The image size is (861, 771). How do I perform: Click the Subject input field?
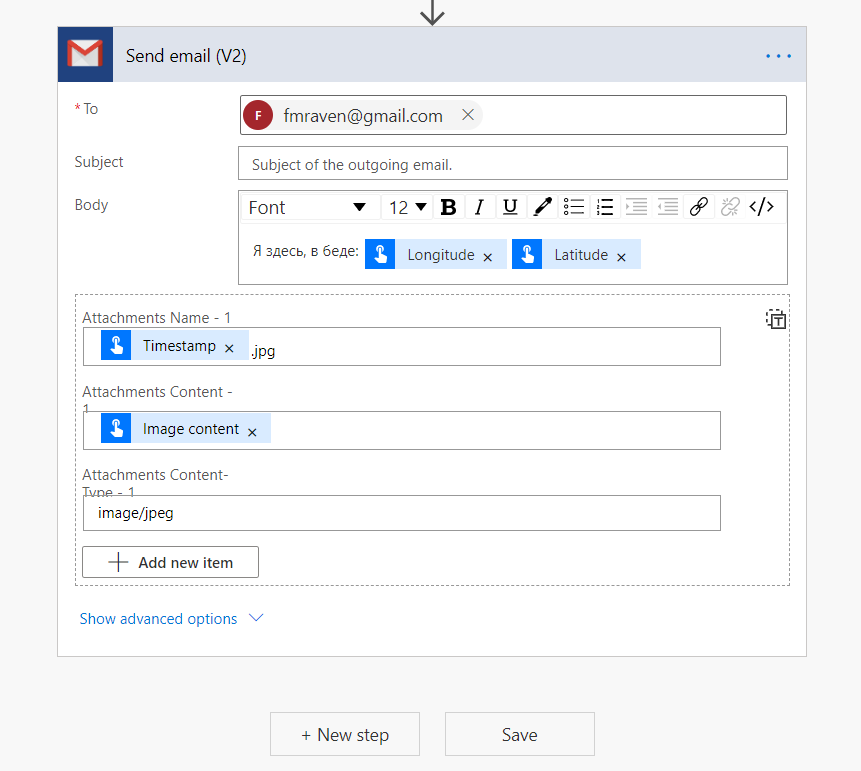click(x=513, y=163)
